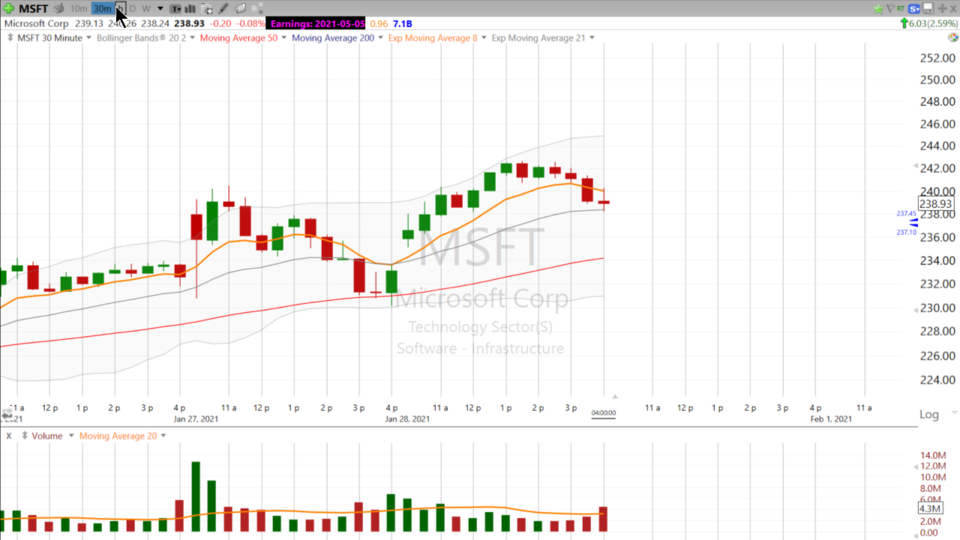
Task: Click the Jan 27, 2021 date label
Action: 195,419
